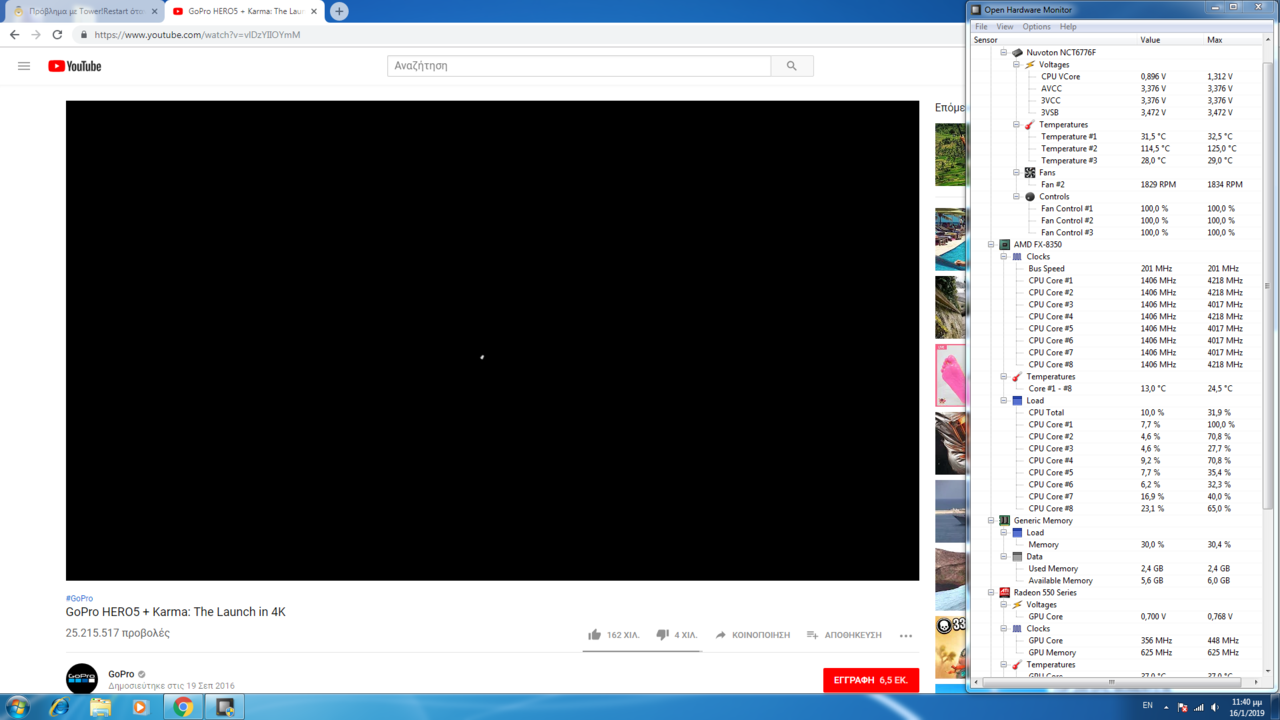
Task: Click the Max column header
Action: (x=1233, y=40)
